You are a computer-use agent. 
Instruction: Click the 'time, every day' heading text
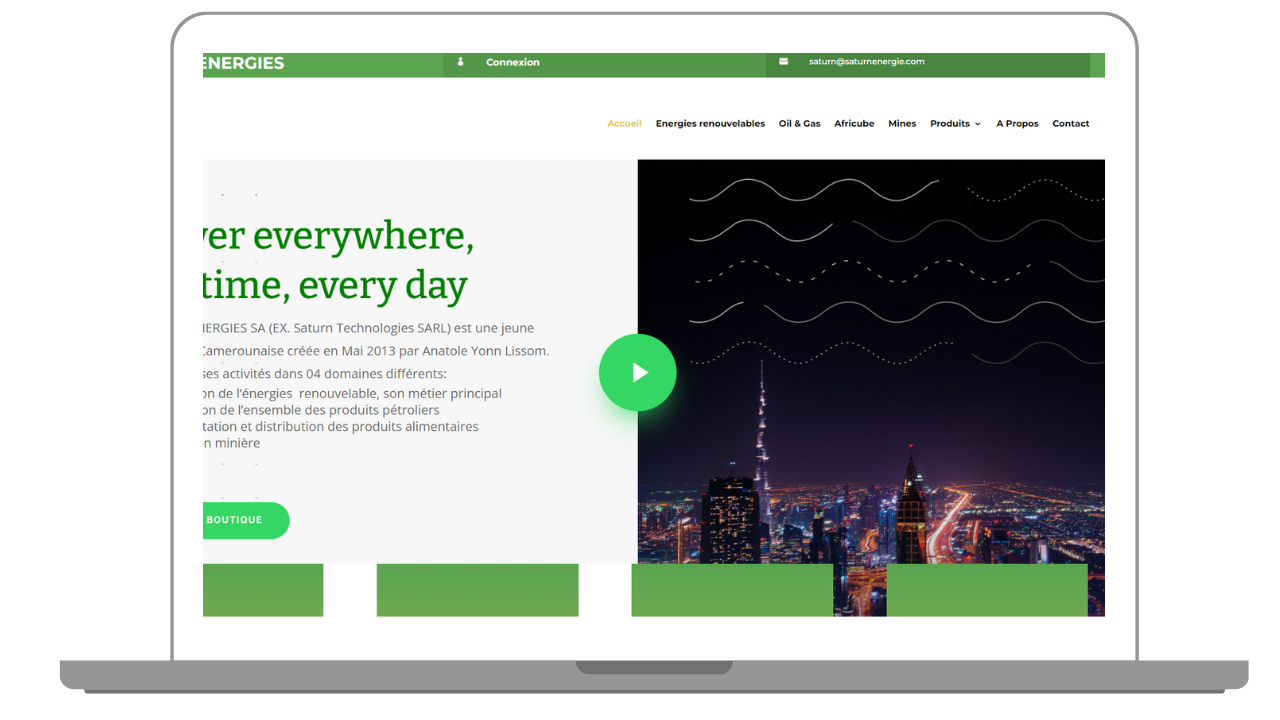coord(335,287)
